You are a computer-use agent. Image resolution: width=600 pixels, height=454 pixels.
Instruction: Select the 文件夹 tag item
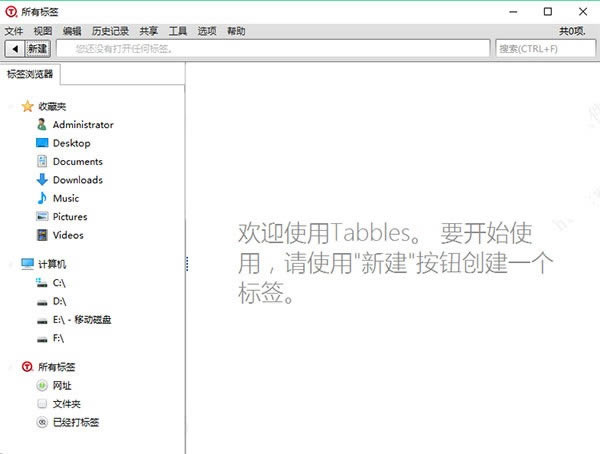(x=66, y=404)
